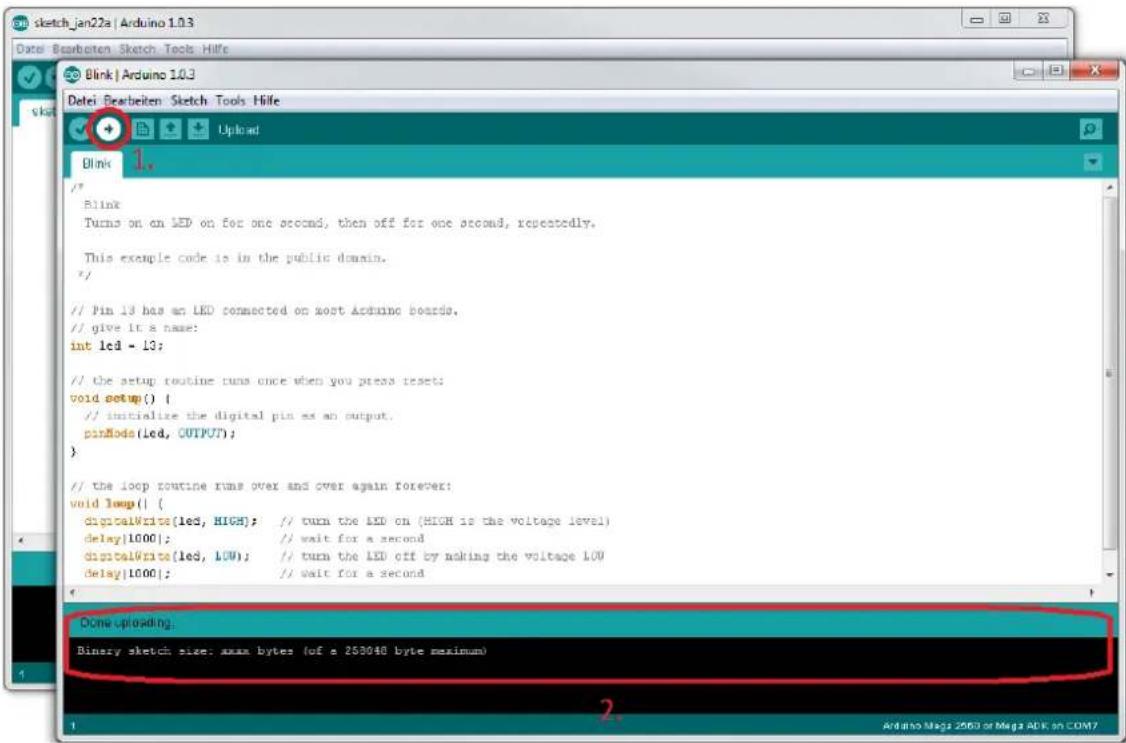This screenshot has width=1126, height=743.
Task: Open Sketch menu in sketch_jan22a window
Action: point(137,49)
